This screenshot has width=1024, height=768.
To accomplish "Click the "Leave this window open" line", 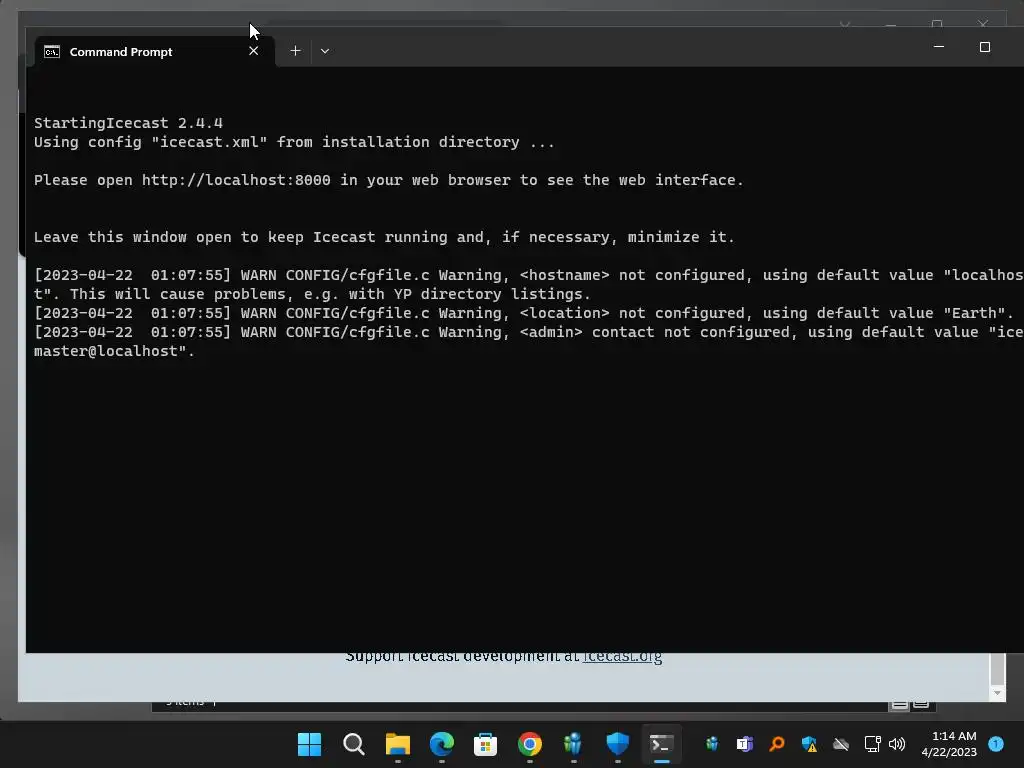I will [384, 237].
